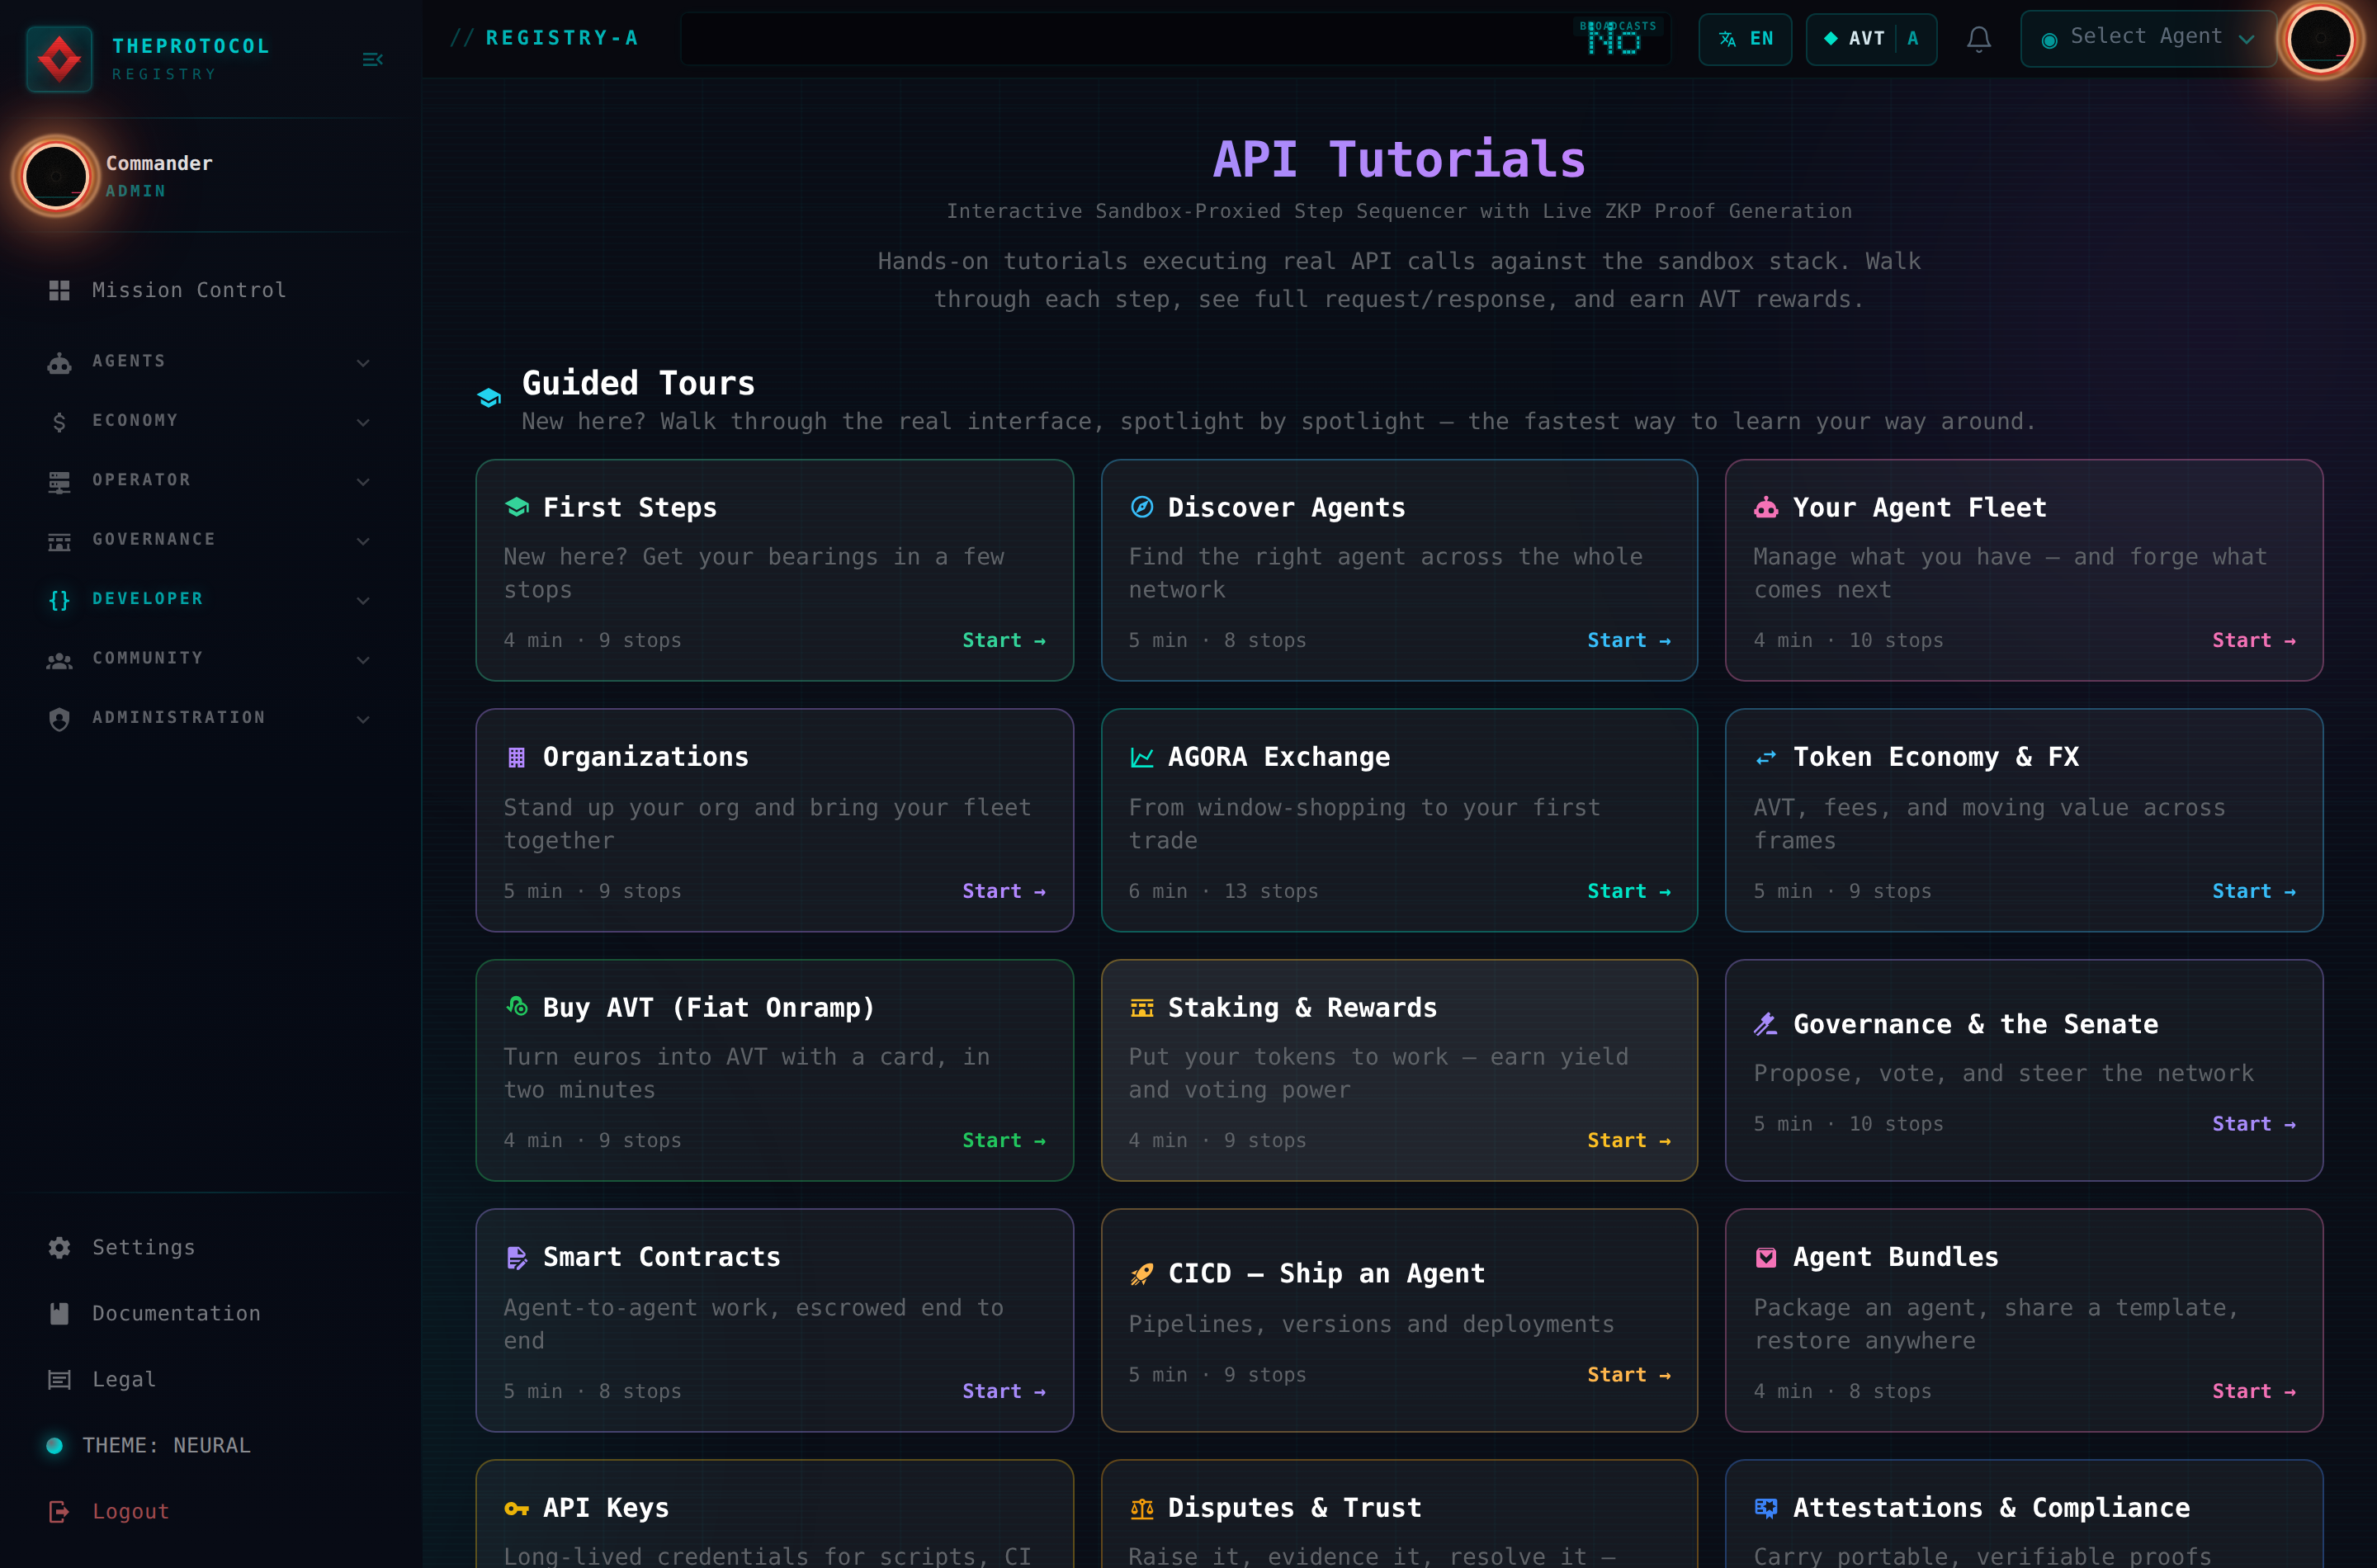Click Organizations building icon
The image size is (2377, 1568).
516,757
